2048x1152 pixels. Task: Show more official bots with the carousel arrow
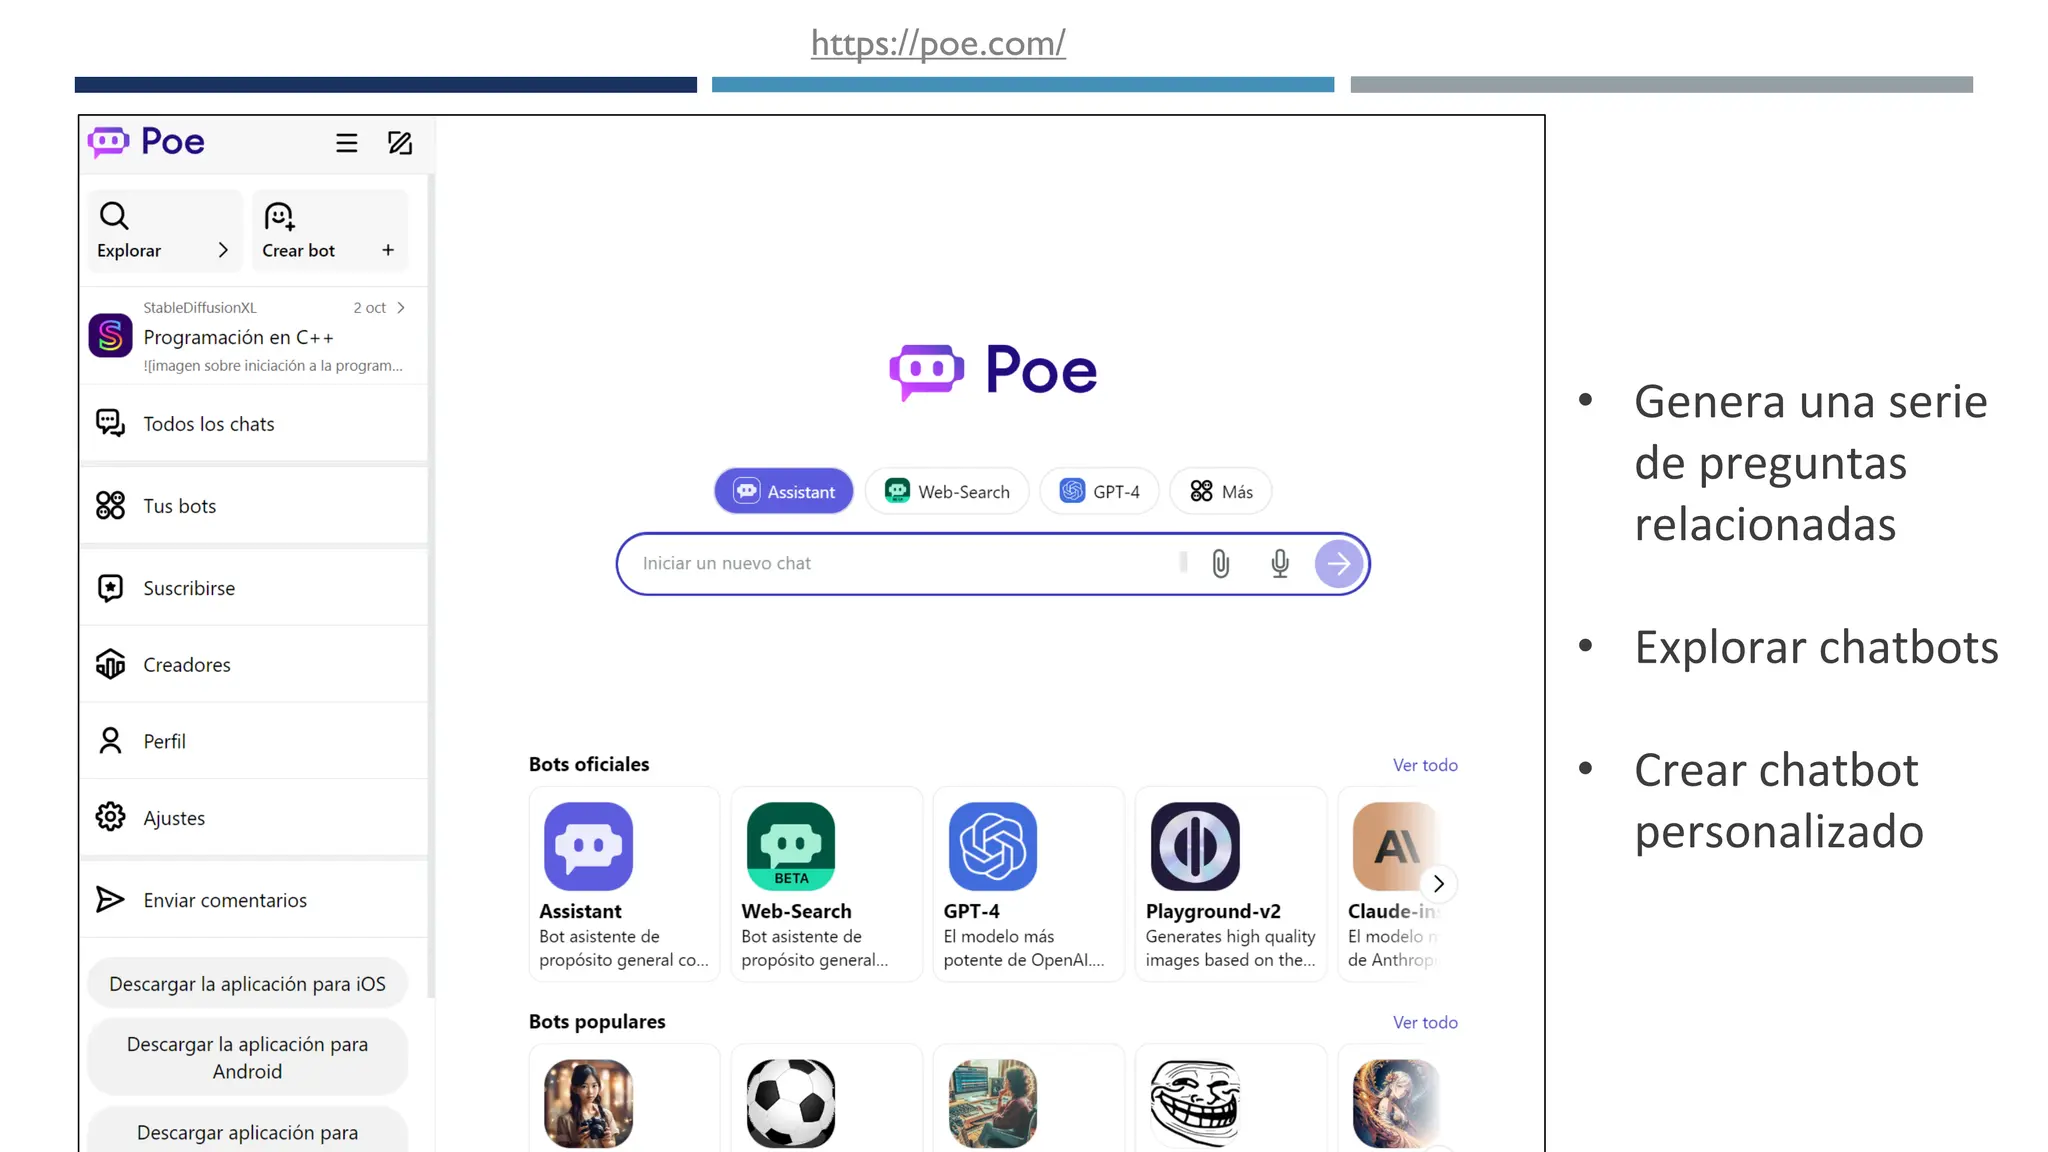tap(1438, 884)
